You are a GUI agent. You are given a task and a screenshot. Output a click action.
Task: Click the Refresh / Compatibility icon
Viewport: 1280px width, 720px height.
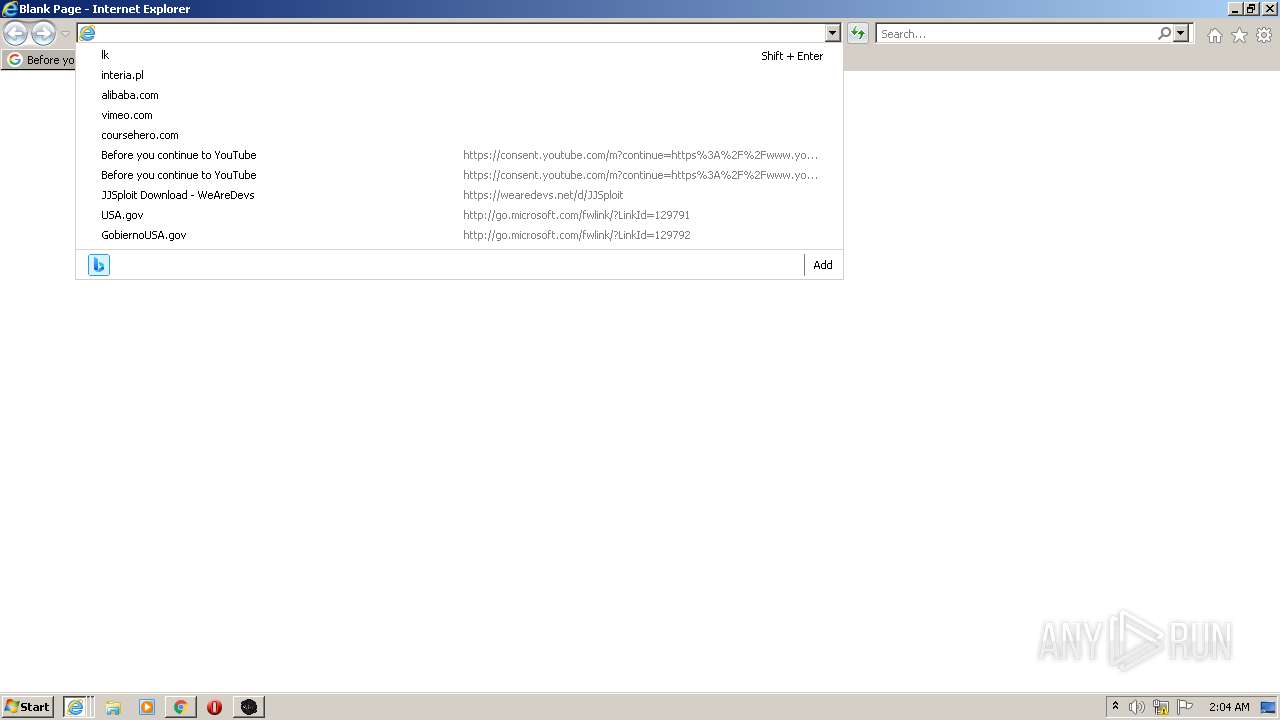[x=857, y=34]
